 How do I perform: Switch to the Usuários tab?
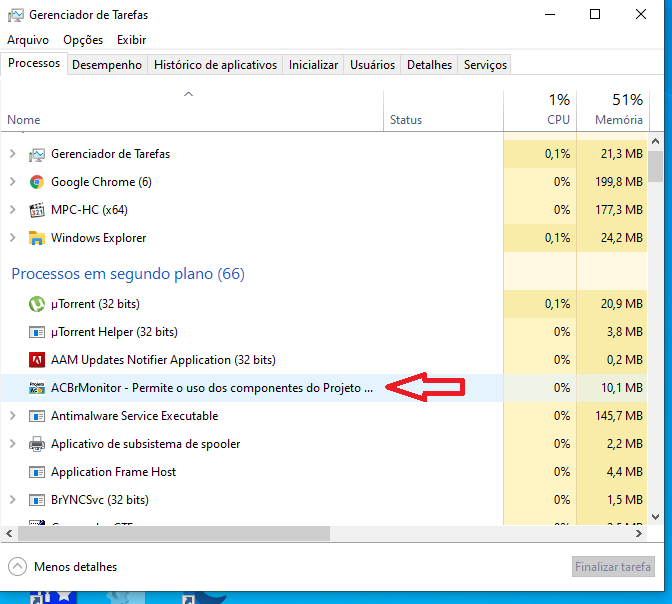coord(372,65)
